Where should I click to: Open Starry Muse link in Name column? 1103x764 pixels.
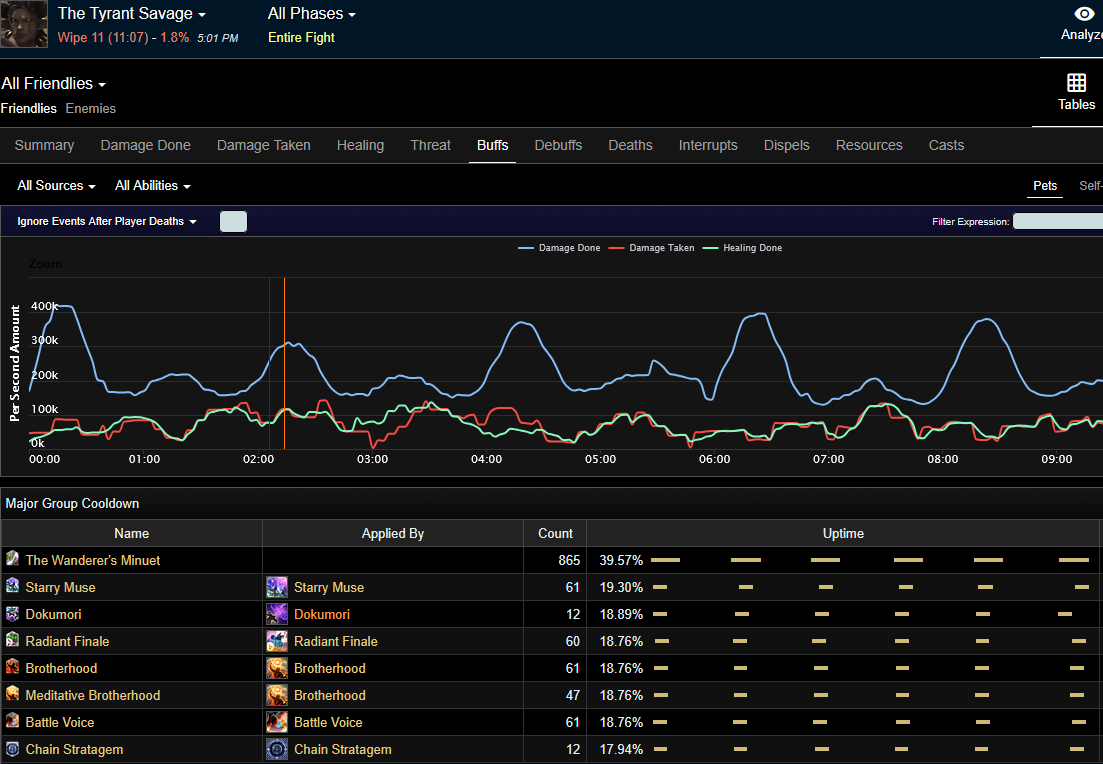tap(60, 587)
